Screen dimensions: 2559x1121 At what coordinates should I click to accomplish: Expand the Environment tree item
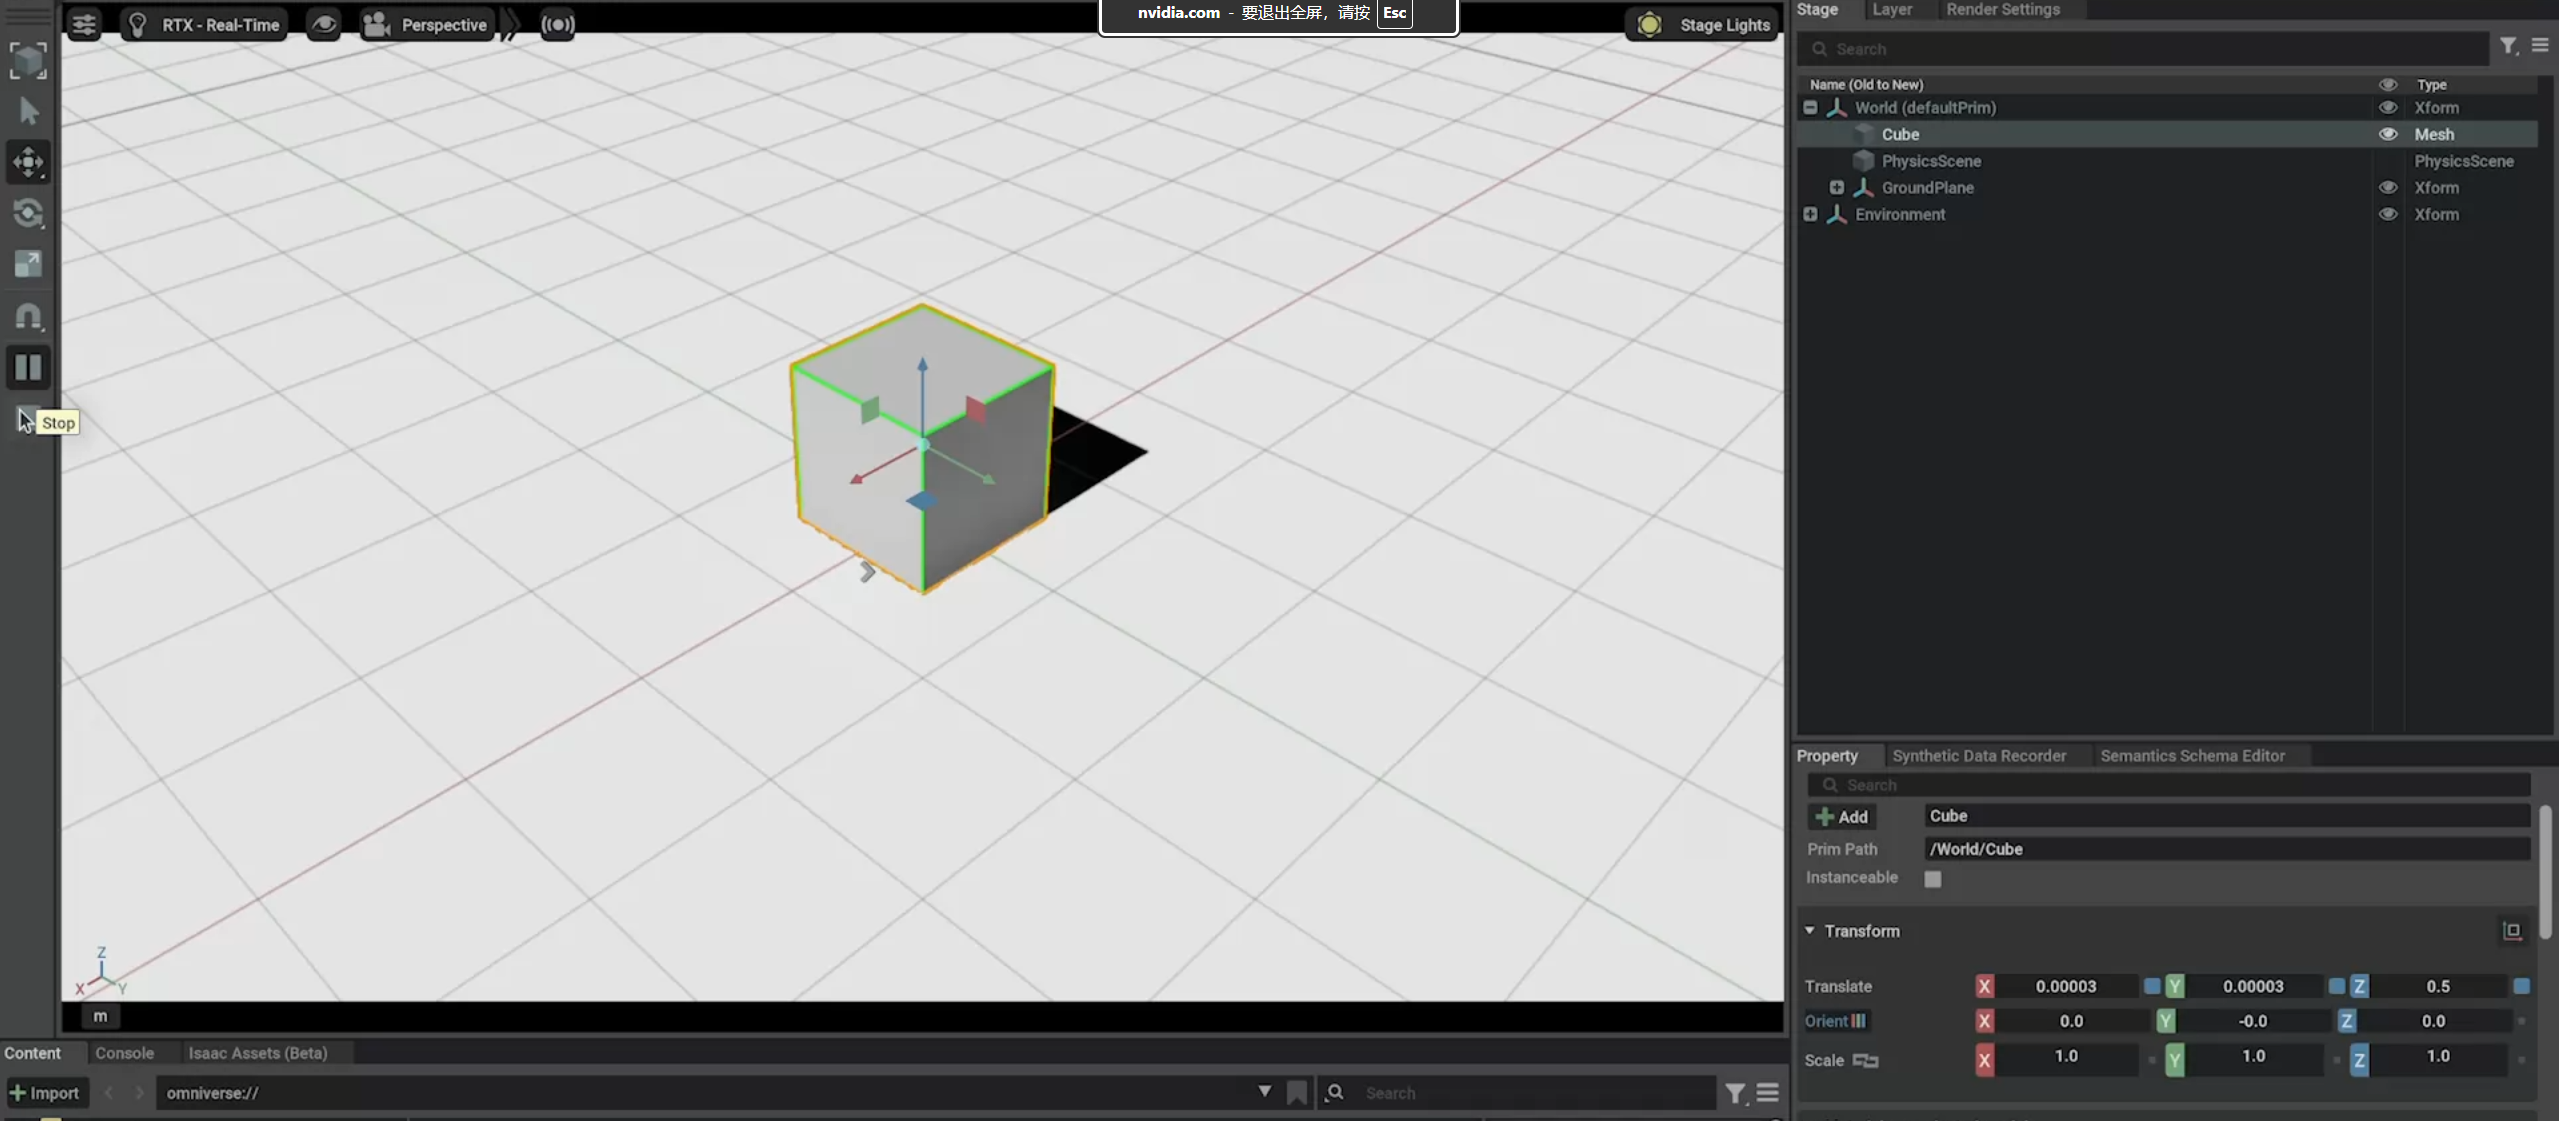[1810, 215]
